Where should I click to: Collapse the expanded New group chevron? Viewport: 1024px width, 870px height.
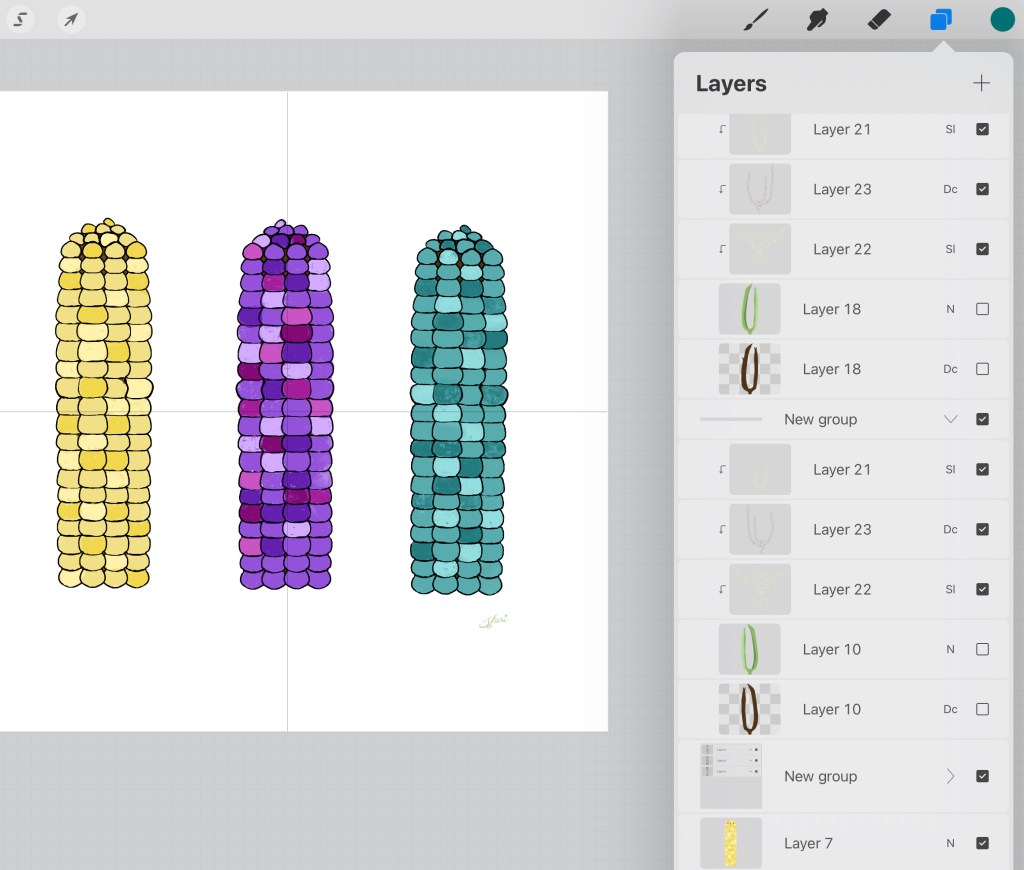(951, 419)
